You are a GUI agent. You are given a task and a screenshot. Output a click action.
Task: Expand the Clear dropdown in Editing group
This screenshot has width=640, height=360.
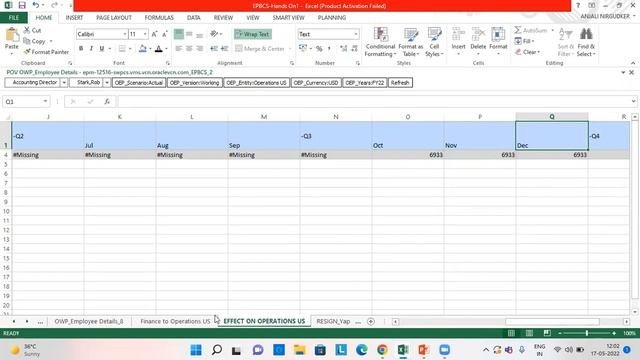point(539,52)
